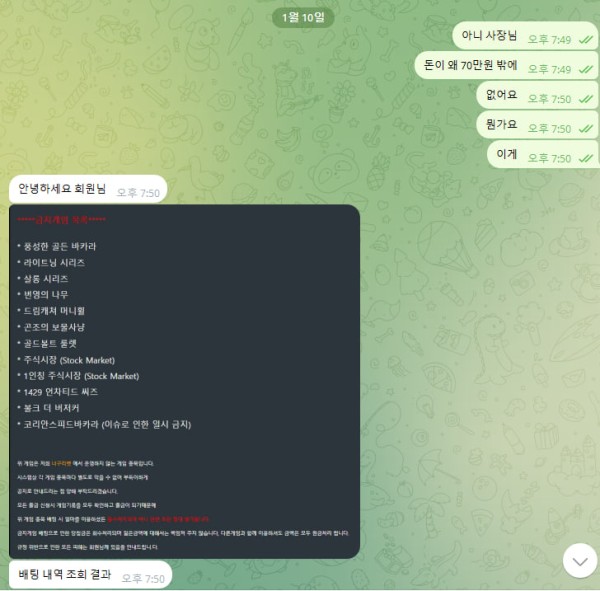Click the read checkmarks on '없어요' message
Screen dimensions: 600x591
point(586,99)
